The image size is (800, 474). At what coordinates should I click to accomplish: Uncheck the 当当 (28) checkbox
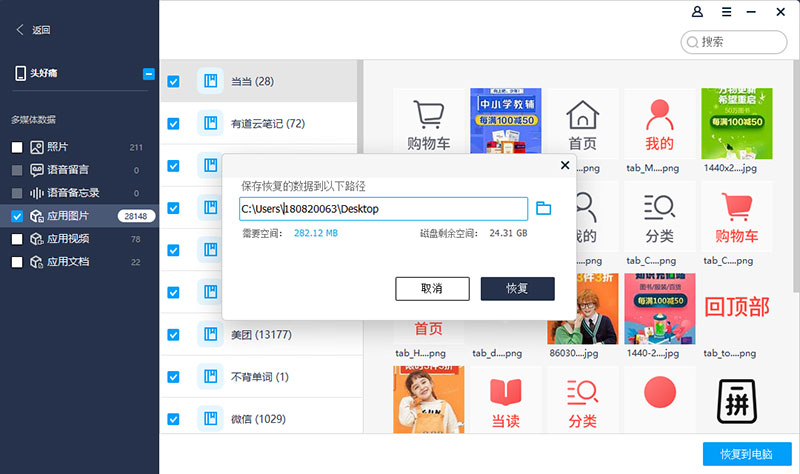pos(173,82)
